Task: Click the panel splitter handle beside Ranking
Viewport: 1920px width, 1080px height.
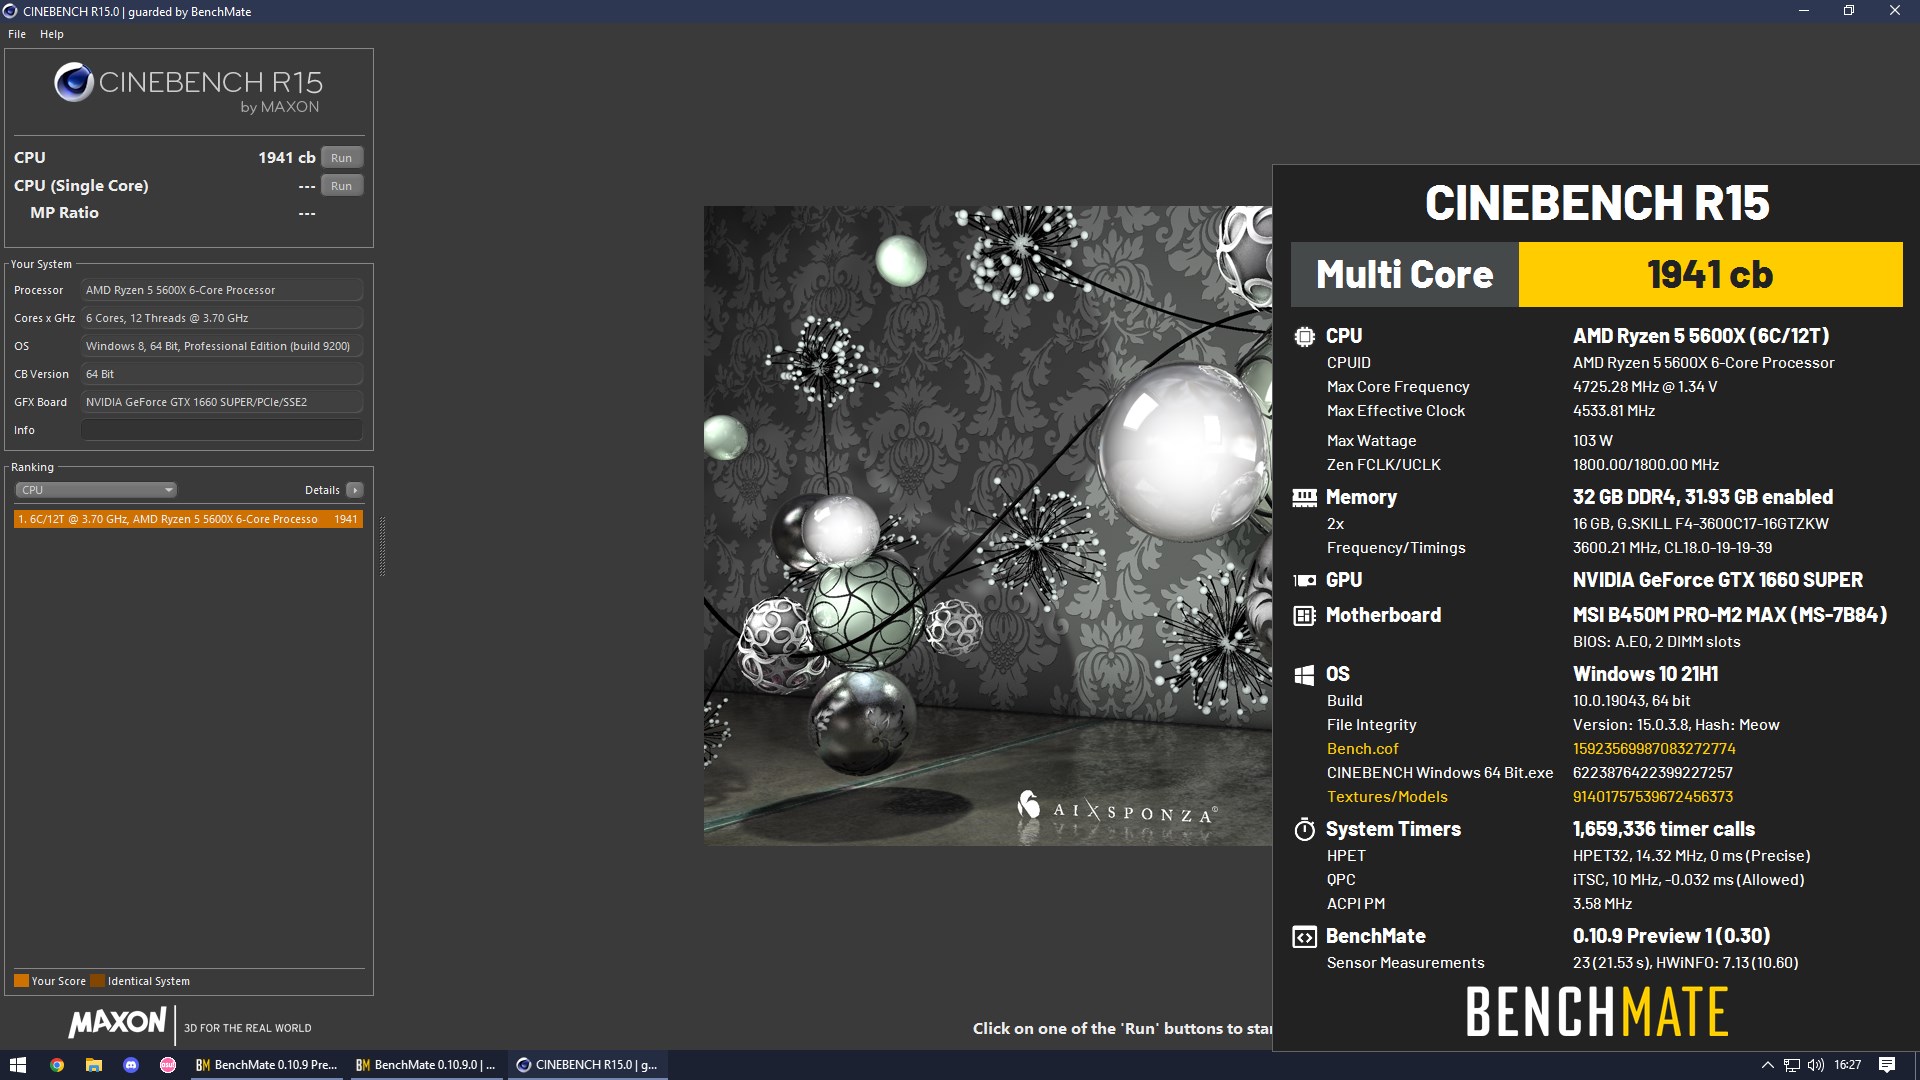Action: 382,547
